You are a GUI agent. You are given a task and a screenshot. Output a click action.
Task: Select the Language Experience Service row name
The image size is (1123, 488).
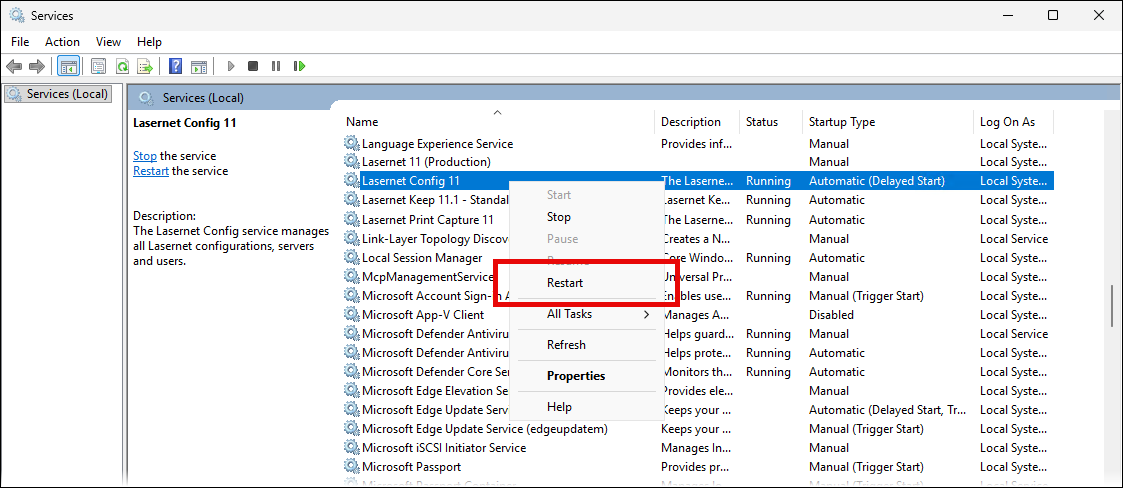tap(437, 143)
